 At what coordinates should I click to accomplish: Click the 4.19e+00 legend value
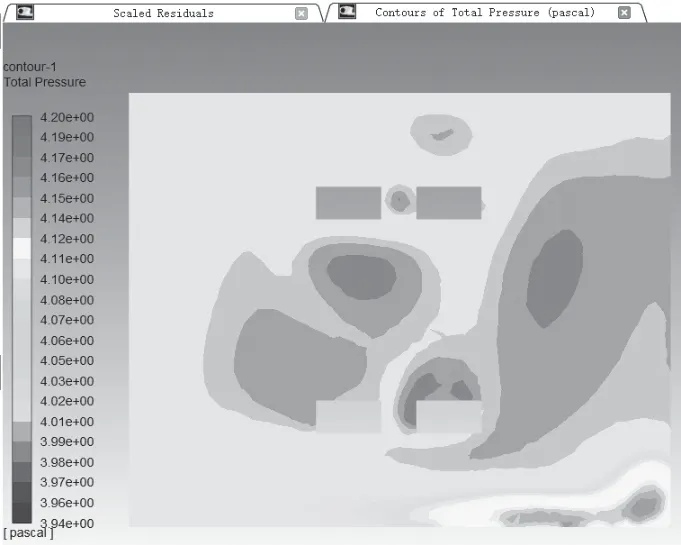tap(67, 137)
